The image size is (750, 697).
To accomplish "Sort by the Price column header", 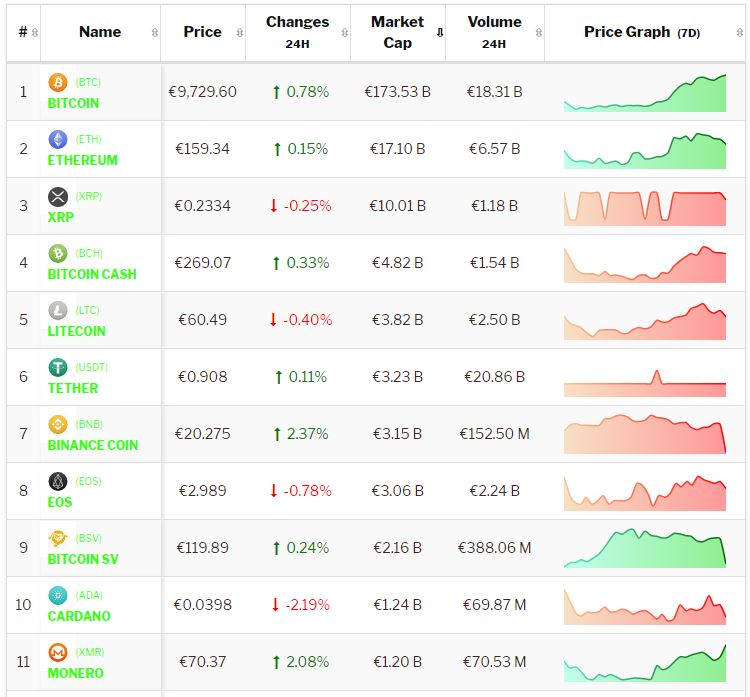I will (202, 32).
